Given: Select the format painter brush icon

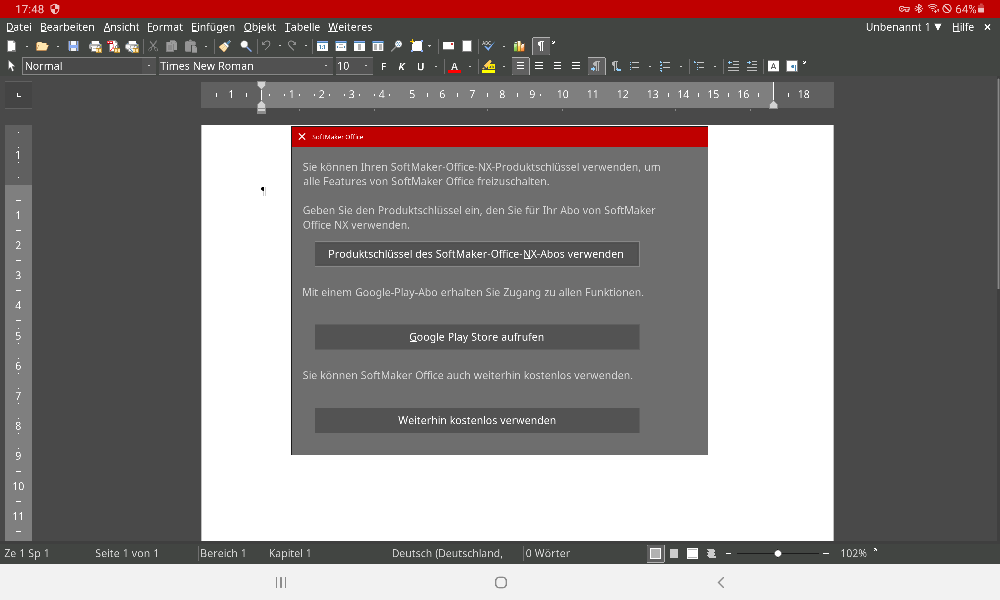Looking at the screenshot, I should tap(224, 46).
